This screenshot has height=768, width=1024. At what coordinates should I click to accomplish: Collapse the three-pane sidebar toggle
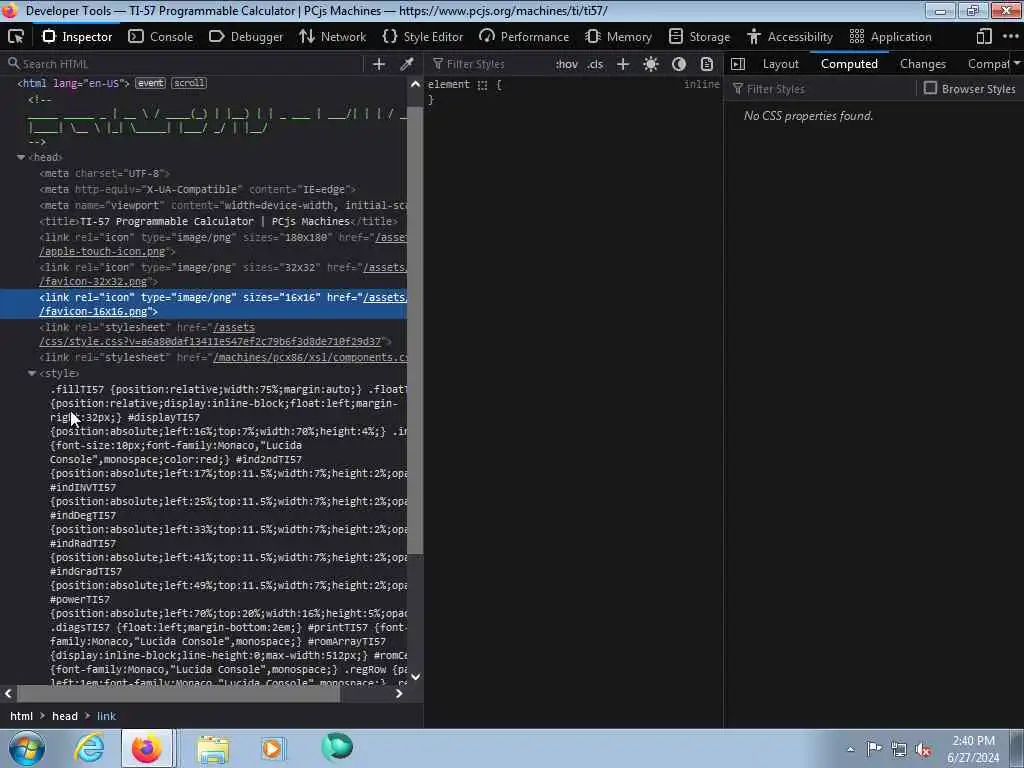pyautogui.click(x=738, y=64)
